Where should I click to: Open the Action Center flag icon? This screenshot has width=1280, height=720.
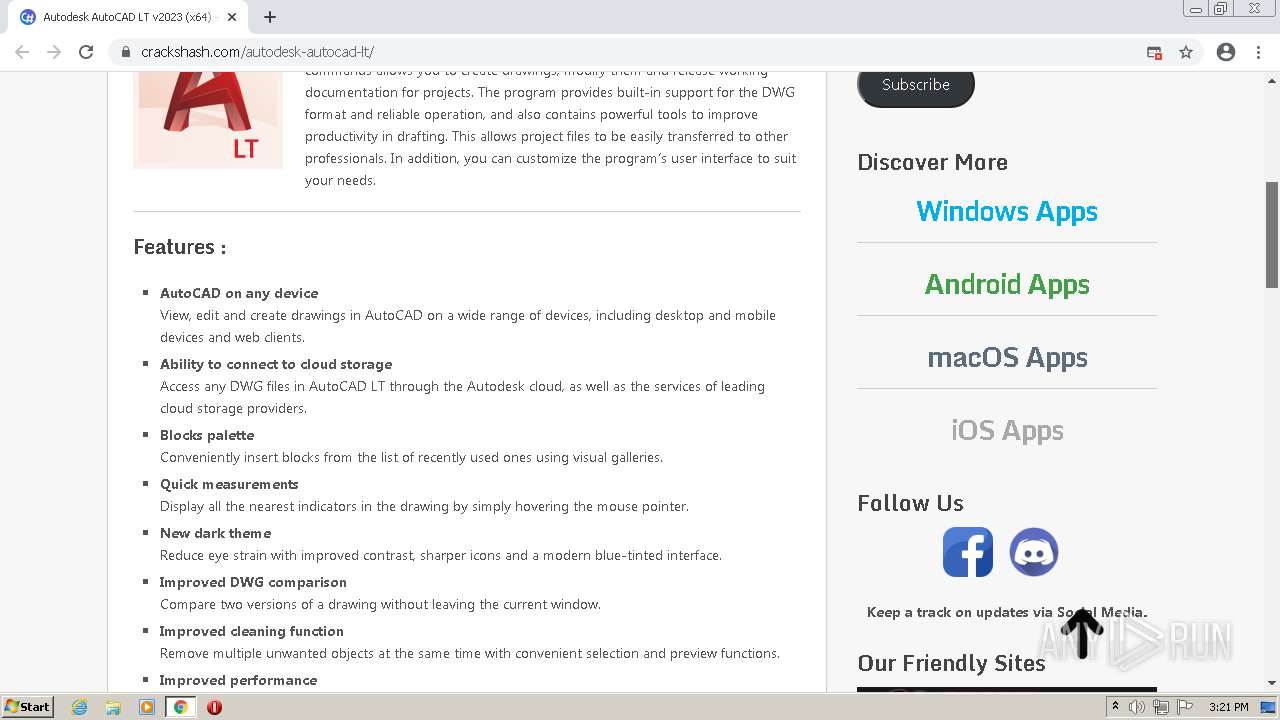1185,707
